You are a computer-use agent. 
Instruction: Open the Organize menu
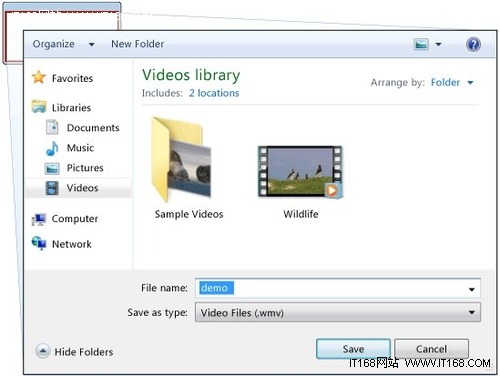click(53, 44)
